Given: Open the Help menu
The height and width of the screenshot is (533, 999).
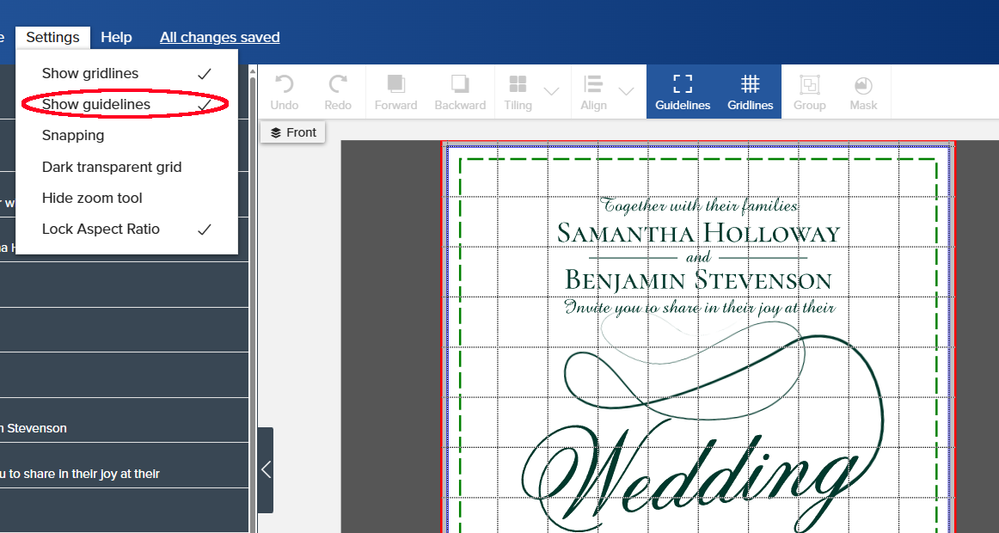Looking at the screenshot, I should pyautogui.click(x=116, y=37).
